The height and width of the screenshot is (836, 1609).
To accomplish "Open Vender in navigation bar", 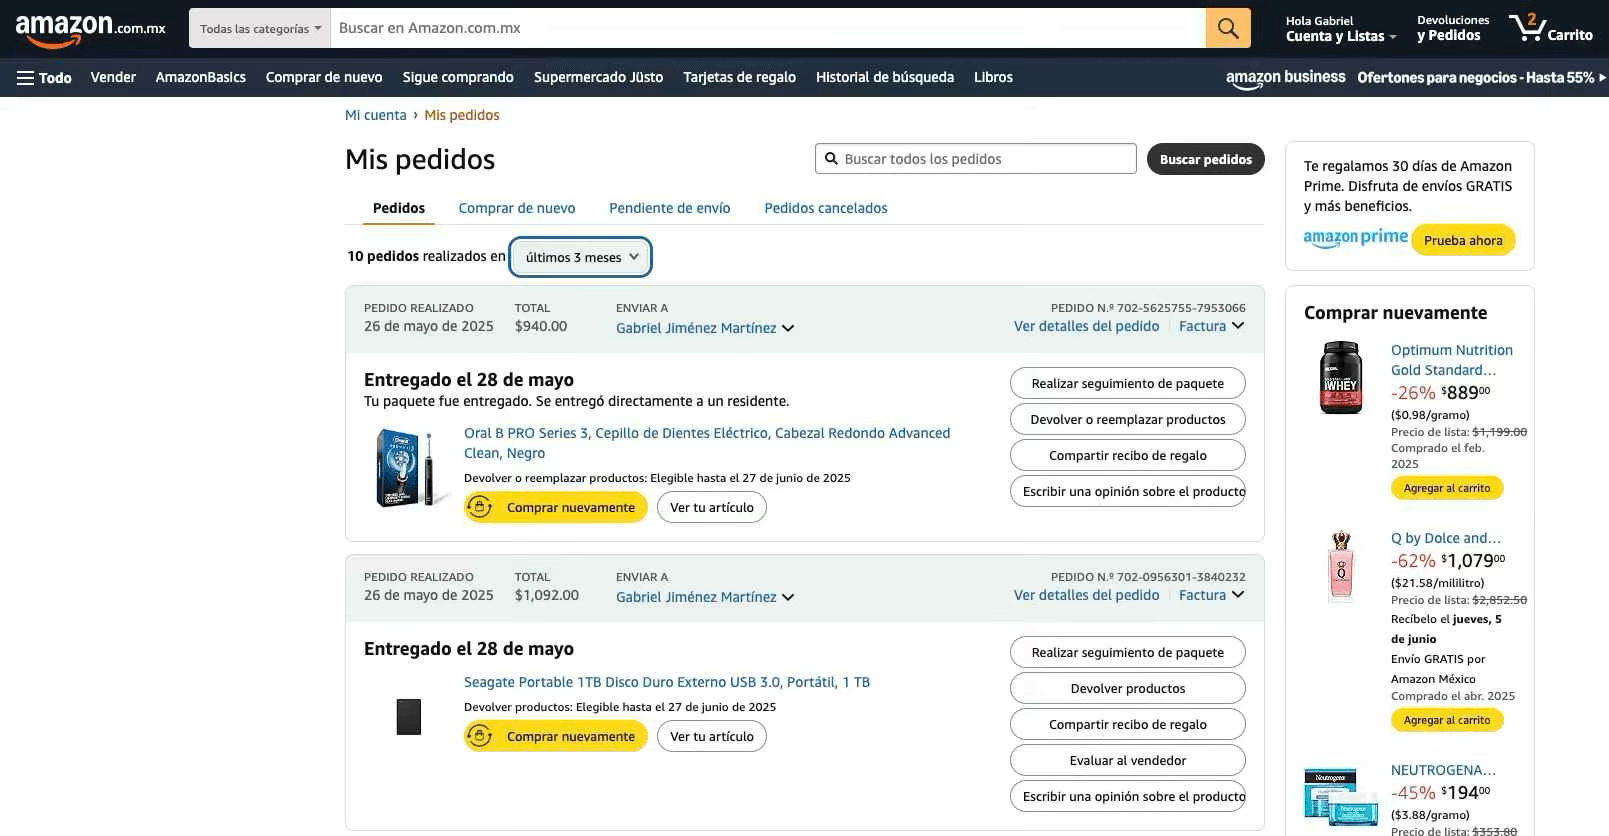I will pyautogui.click(x=113, y=77).
